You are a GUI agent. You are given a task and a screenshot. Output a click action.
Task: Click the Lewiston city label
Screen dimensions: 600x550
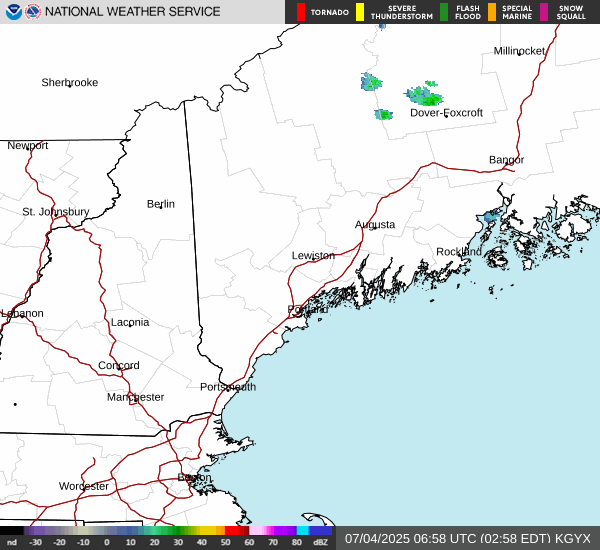click(313, 255)
